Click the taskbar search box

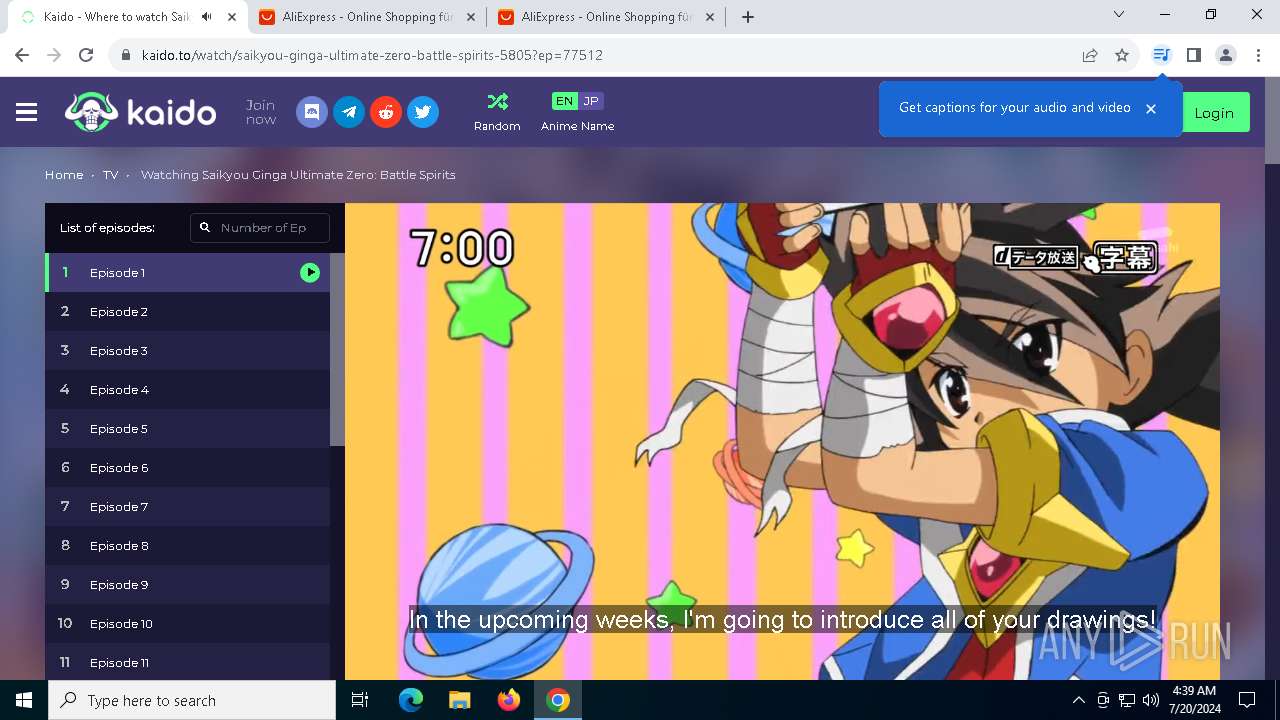[192, 700]
